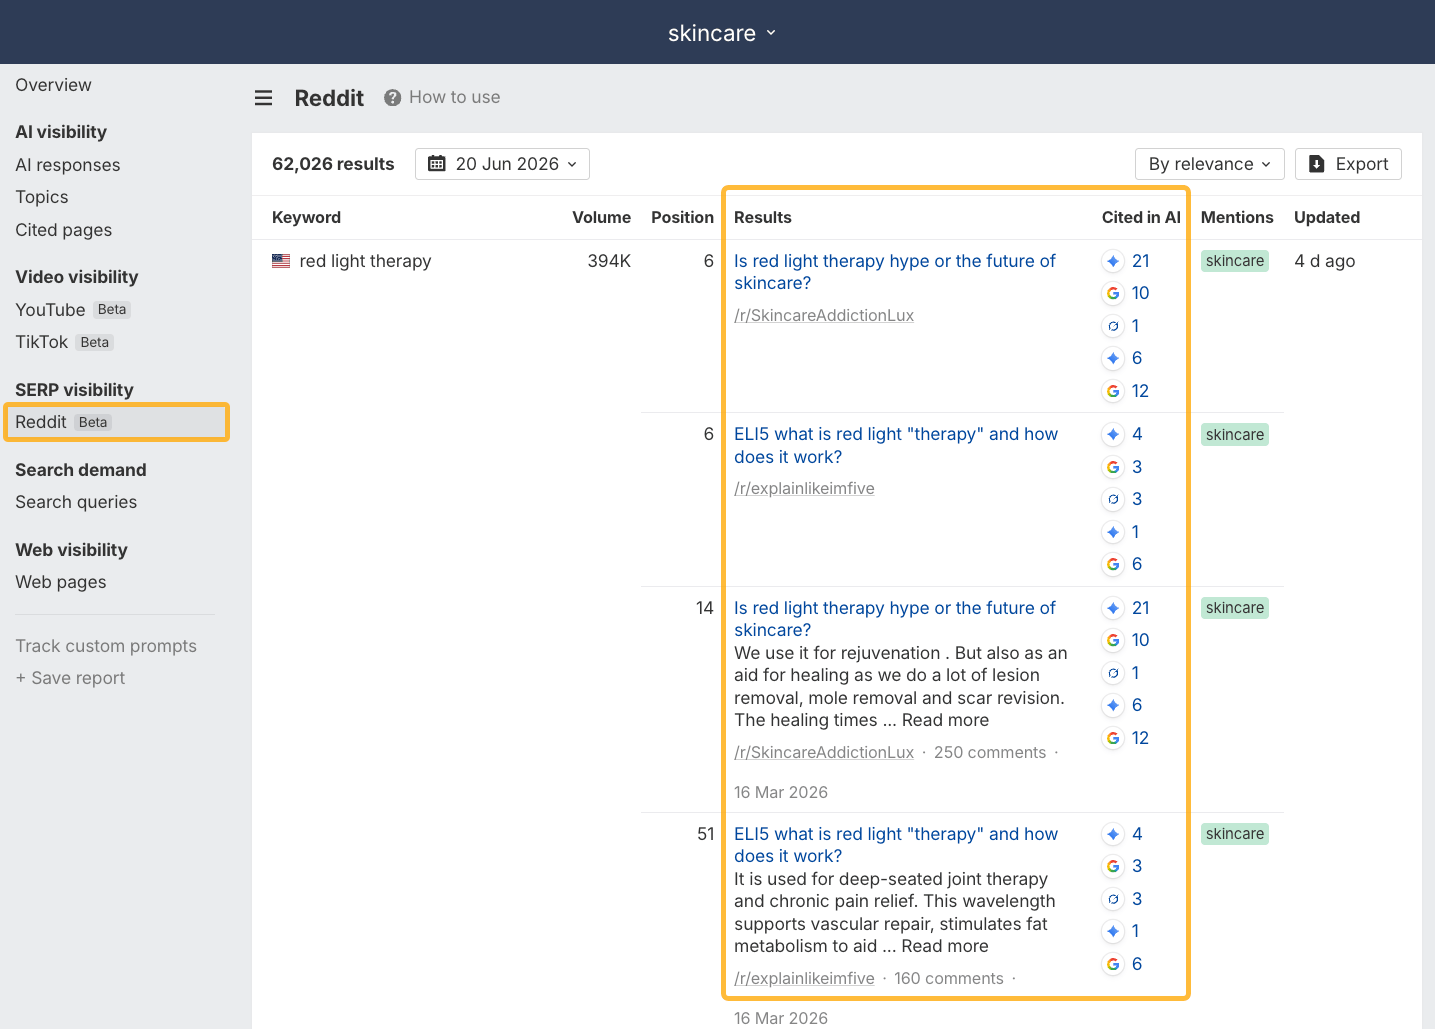Click Google icon beside 12 in position 14 result
1435x1029 pixels.
point(1113,738)
